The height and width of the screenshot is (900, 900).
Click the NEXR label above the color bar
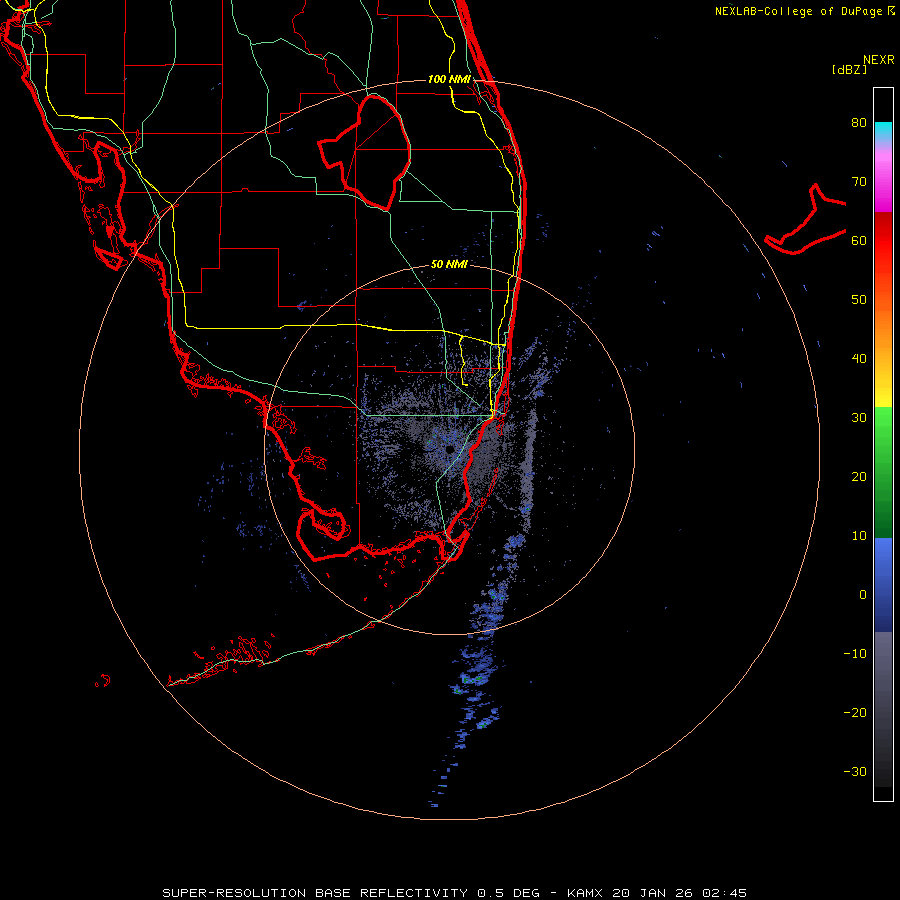point(878,60)
